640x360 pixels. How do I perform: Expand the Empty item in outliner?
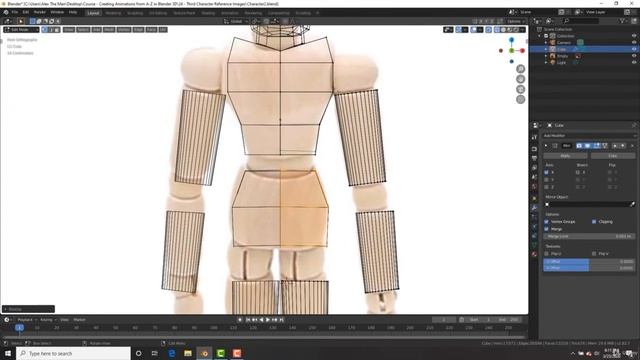tap(546, 56)
